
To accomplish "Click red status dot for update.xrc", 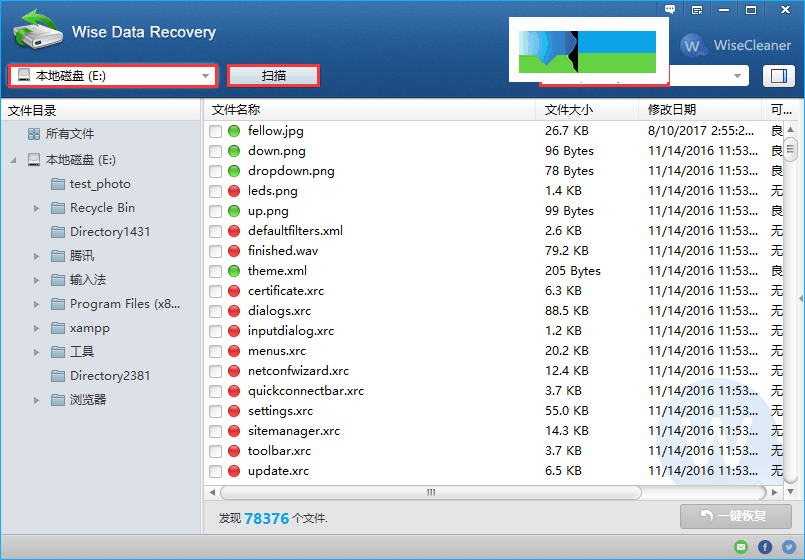I will point(234,471).
